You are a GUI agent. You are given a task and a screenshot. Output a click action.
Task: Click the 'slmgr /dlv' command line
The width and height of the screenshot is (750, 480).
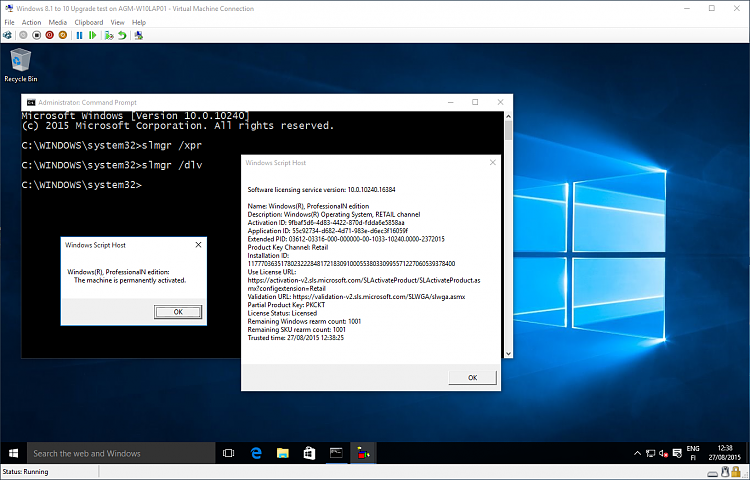point(112,165)
